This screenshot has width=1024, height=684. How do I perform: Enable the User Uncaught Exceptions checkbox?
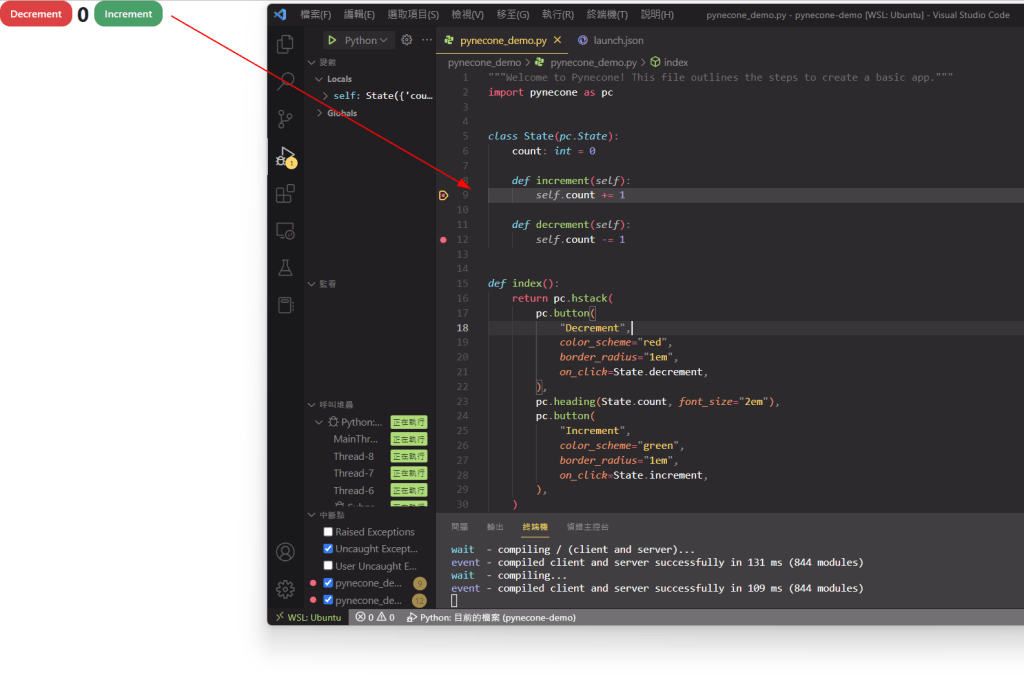pos(328,566)
